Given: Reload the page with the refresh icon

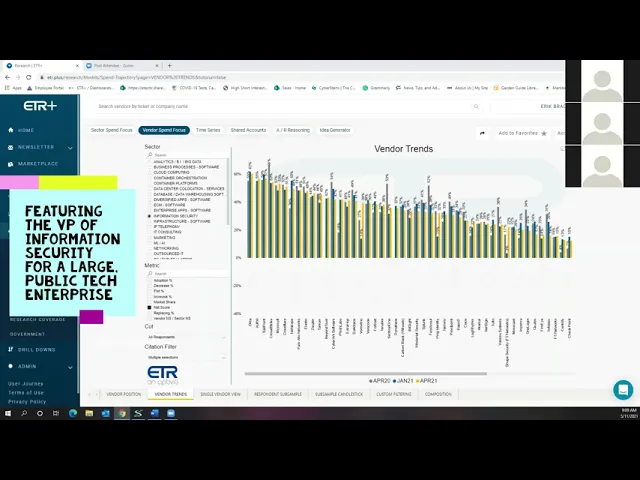Looking at the screenshot, I should (x=29, y=77).
